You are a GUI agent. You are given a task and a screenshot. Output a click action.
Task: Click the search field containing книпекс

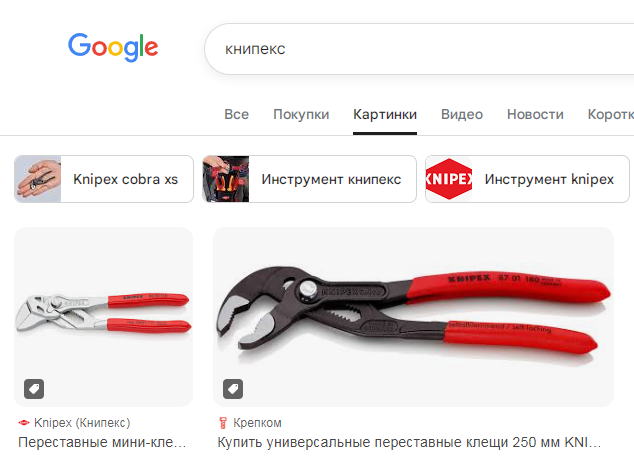[419, 49]
